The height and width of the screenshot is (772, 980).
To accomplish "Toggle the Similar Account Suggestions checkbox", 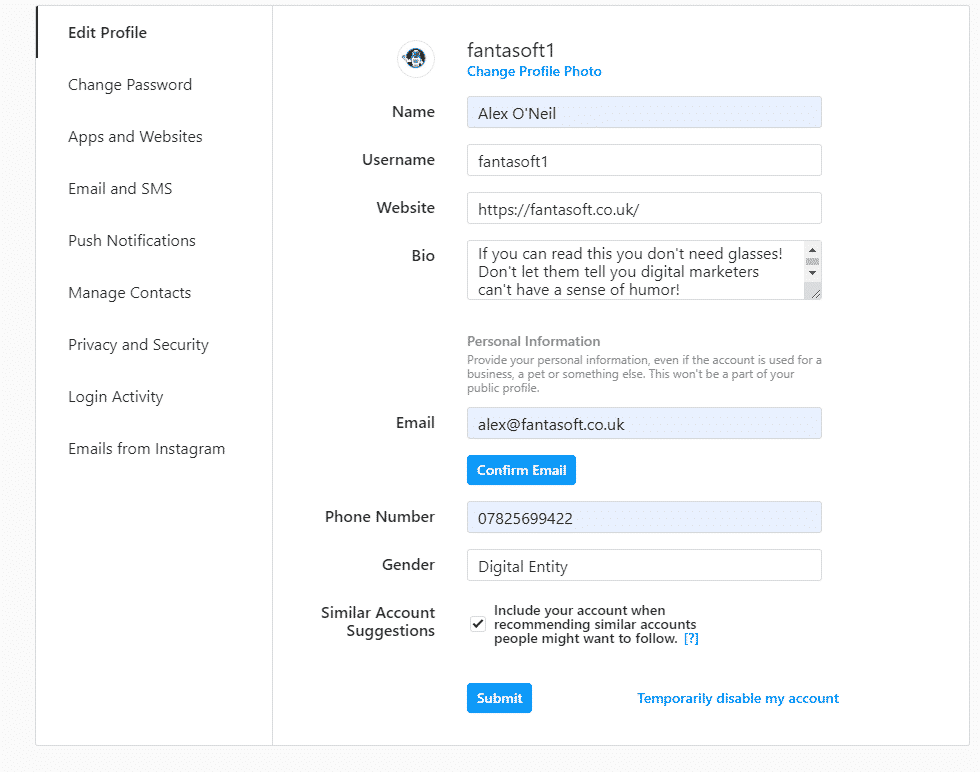I will pyautogui.click(x=478, y=624).
